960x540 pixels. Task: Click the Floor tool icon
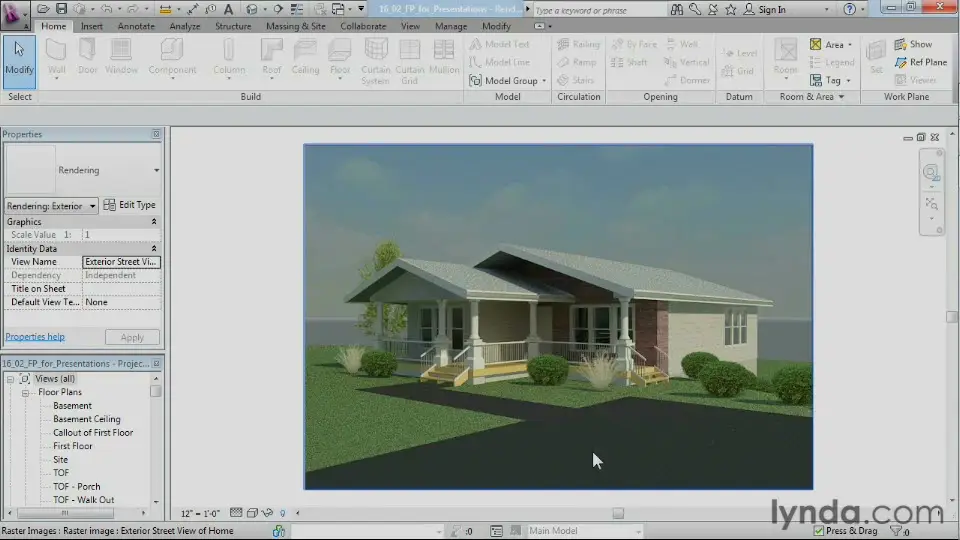pos(340,50)
